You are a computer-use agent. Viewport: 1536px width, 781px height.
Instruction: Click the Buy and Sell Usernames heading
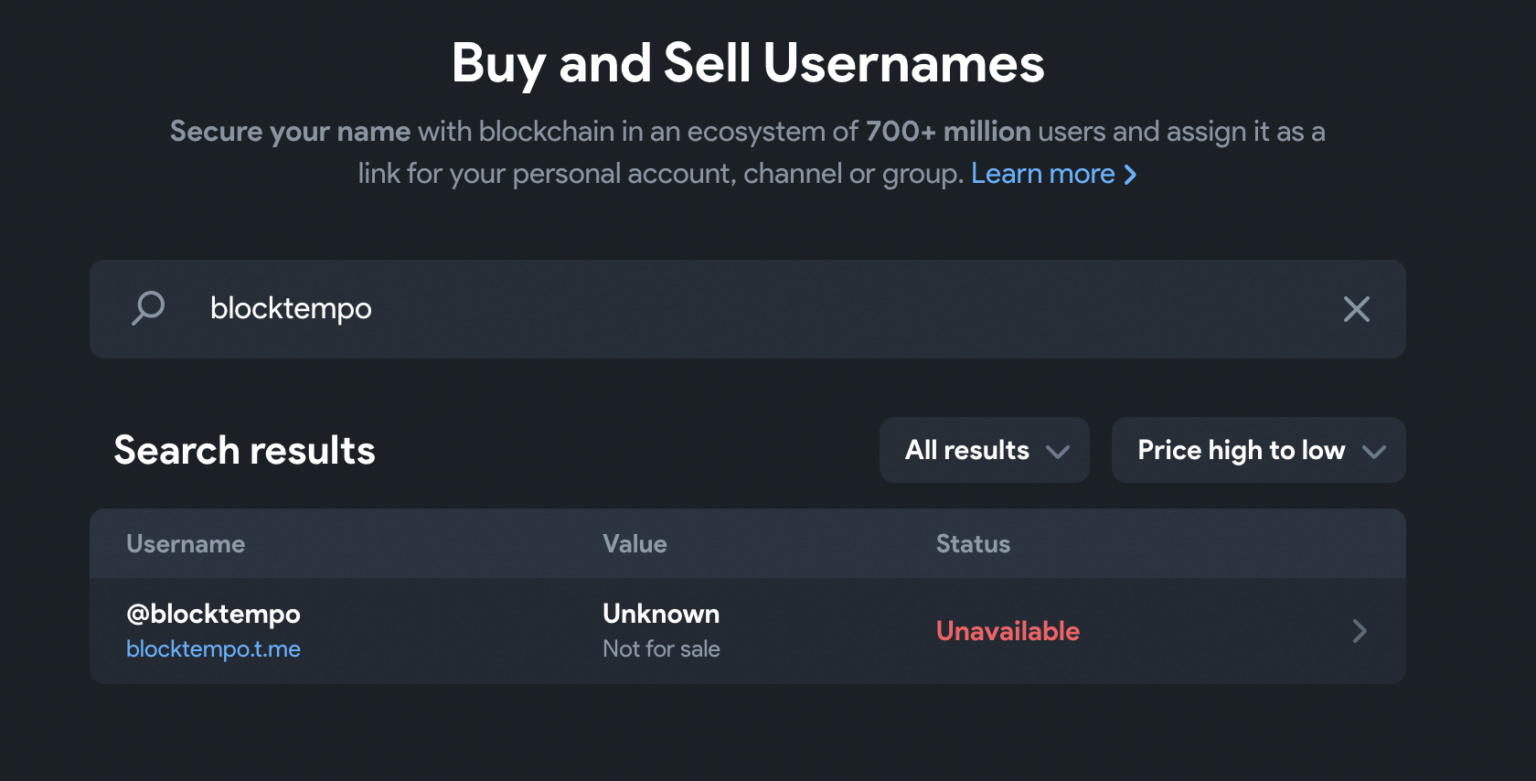click(747, 63)
